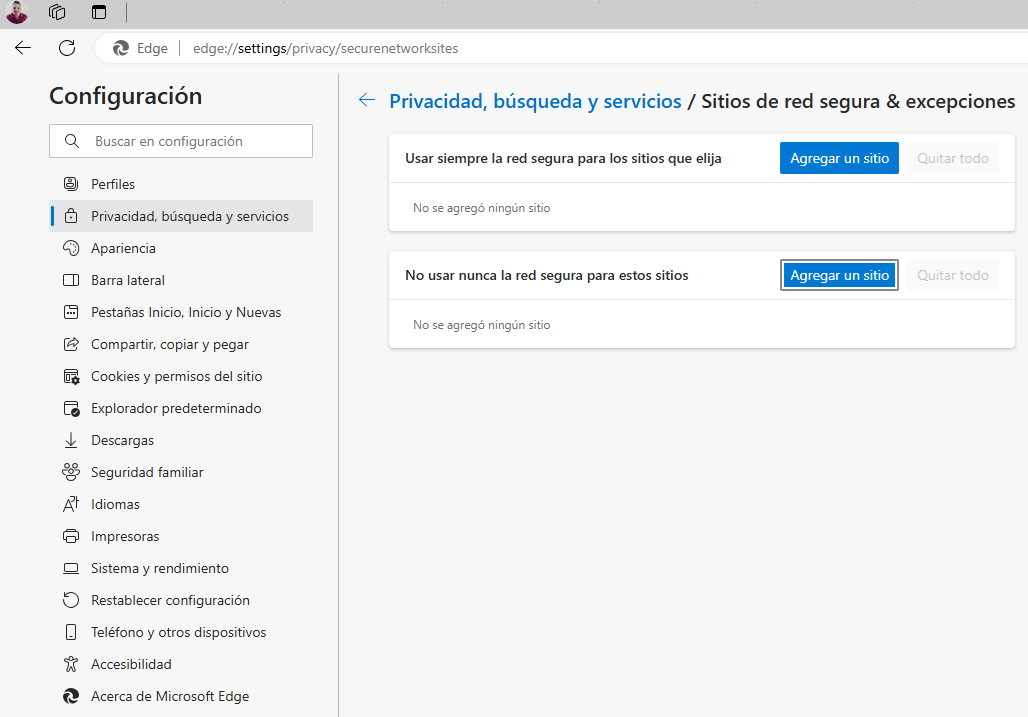The height and width of the screenshot is (717, 1028).
Task: Click the profile avatar picture
Action: tap(17, 13)
